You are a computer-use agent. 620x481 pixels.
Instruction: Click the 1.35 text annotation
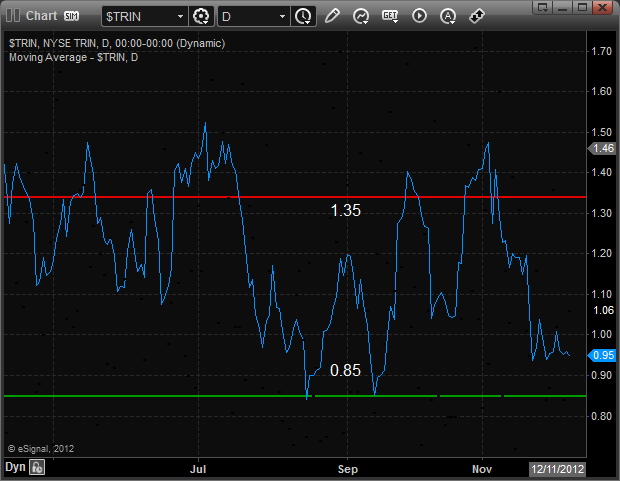pos(346,210)
